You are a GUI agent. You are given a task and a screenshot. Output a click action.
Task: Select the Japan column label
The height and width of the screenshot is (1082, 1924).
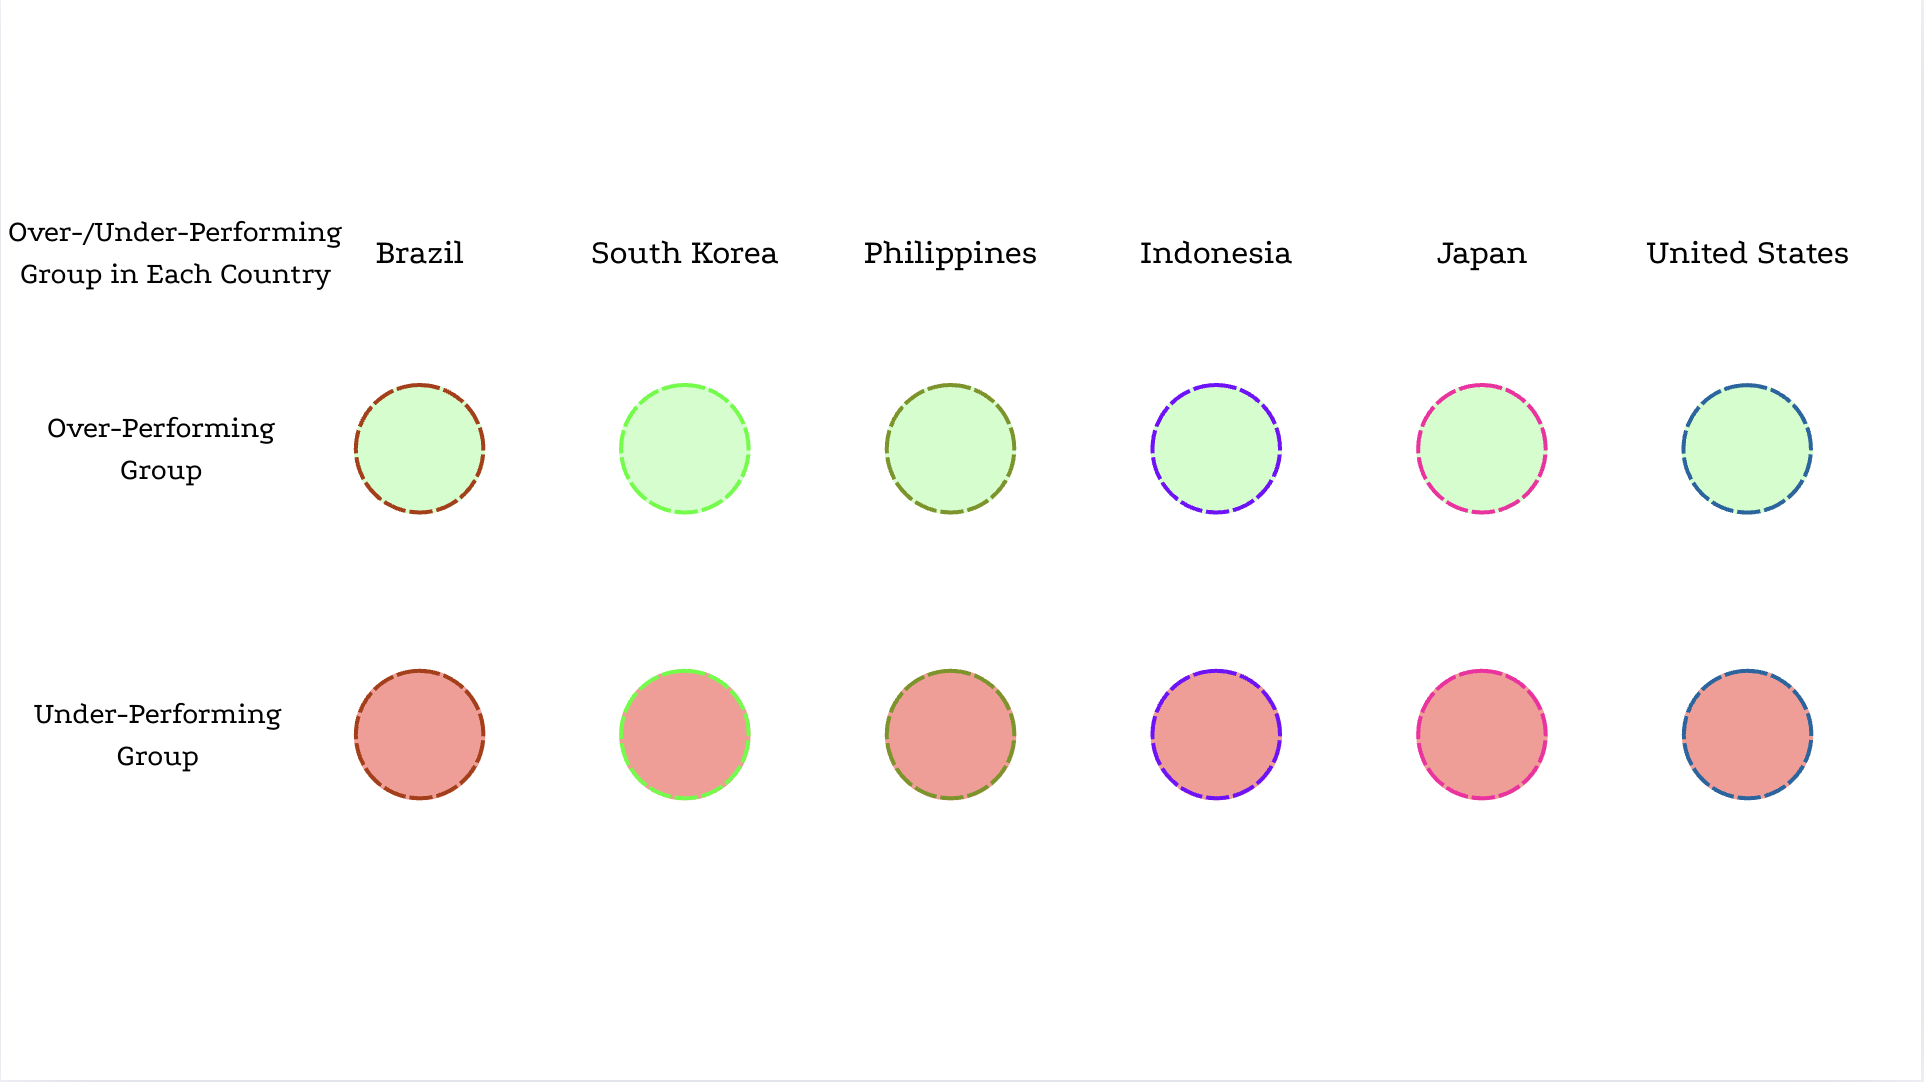1482,254
